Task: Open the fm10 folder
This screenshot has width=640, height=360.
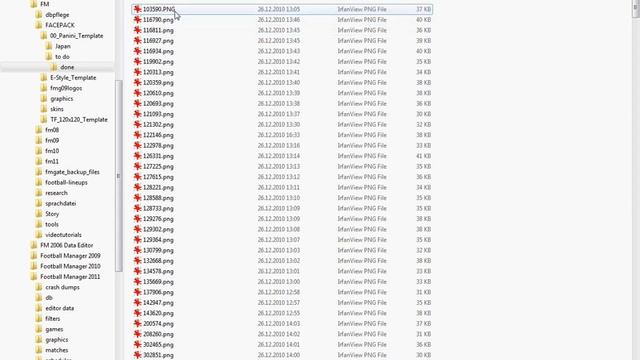Action: pyautogui.click(x=52, y=151)
